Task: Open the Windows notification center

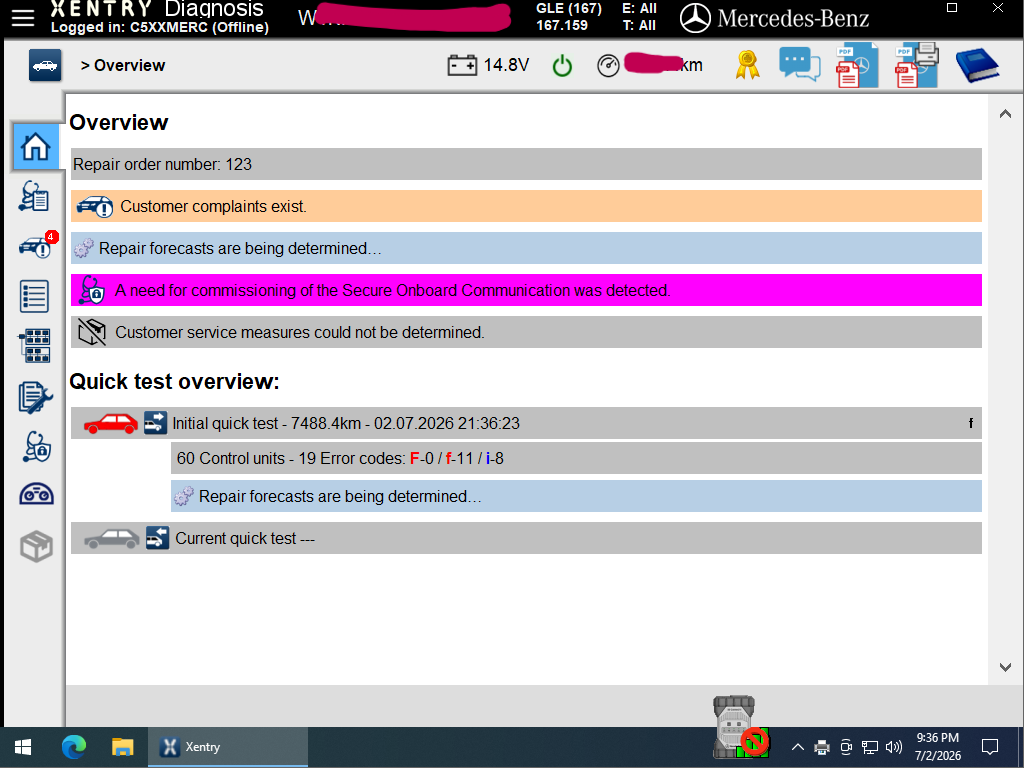Action: pyautogui.click(x=990, y=746)
